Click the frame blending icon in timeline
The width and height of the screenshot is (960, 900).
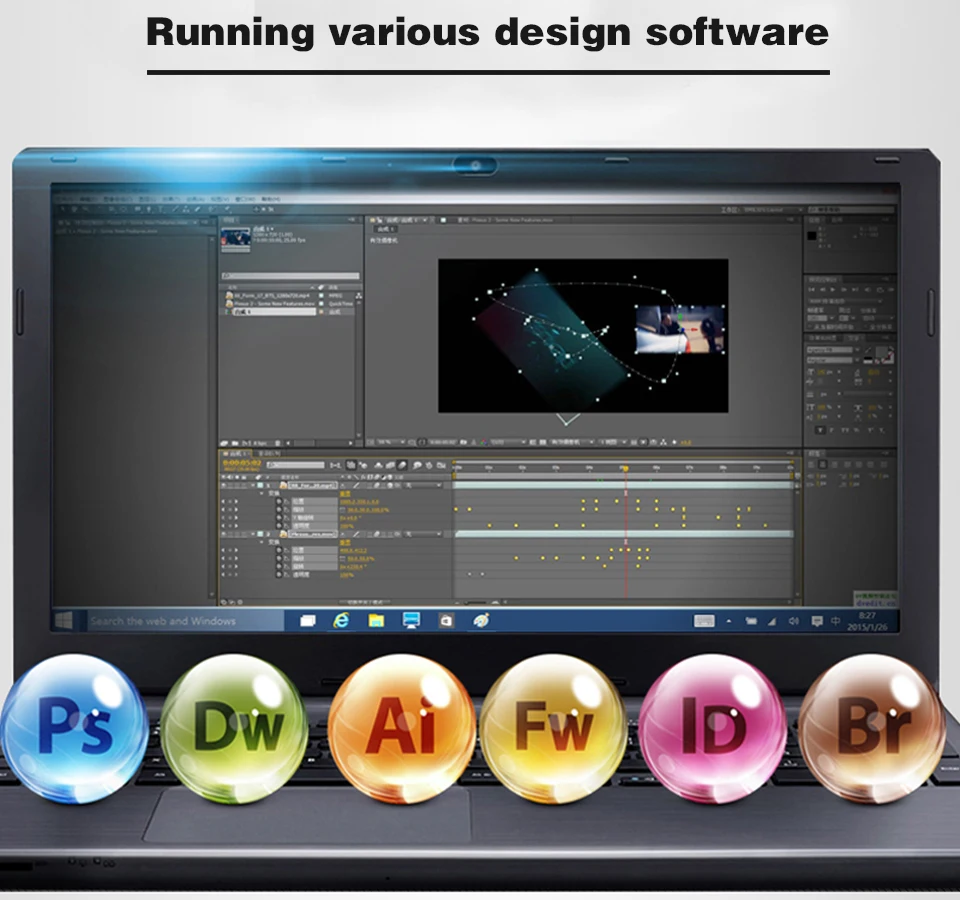click(x=390, y=465)
